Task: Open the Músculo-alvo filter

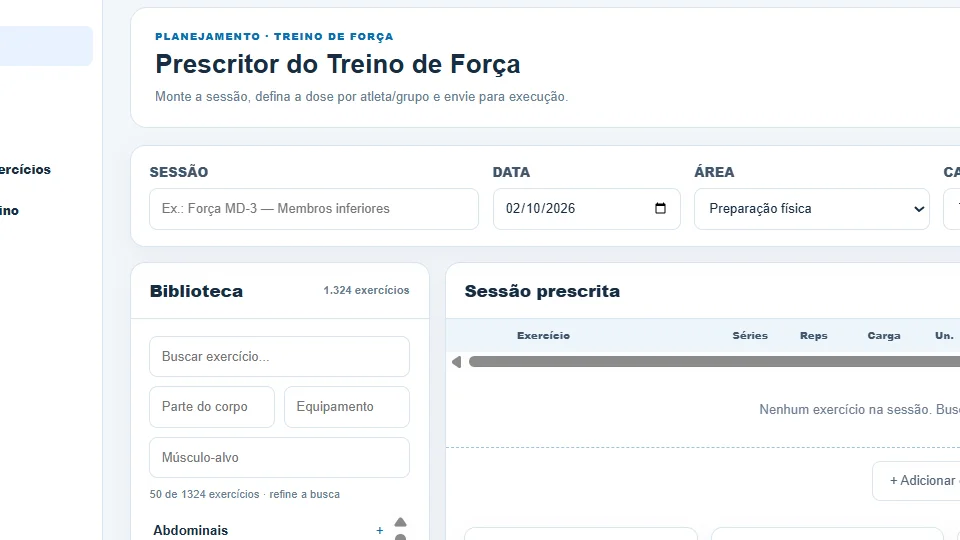Action: pyautogui.click(x=279, y=457)
